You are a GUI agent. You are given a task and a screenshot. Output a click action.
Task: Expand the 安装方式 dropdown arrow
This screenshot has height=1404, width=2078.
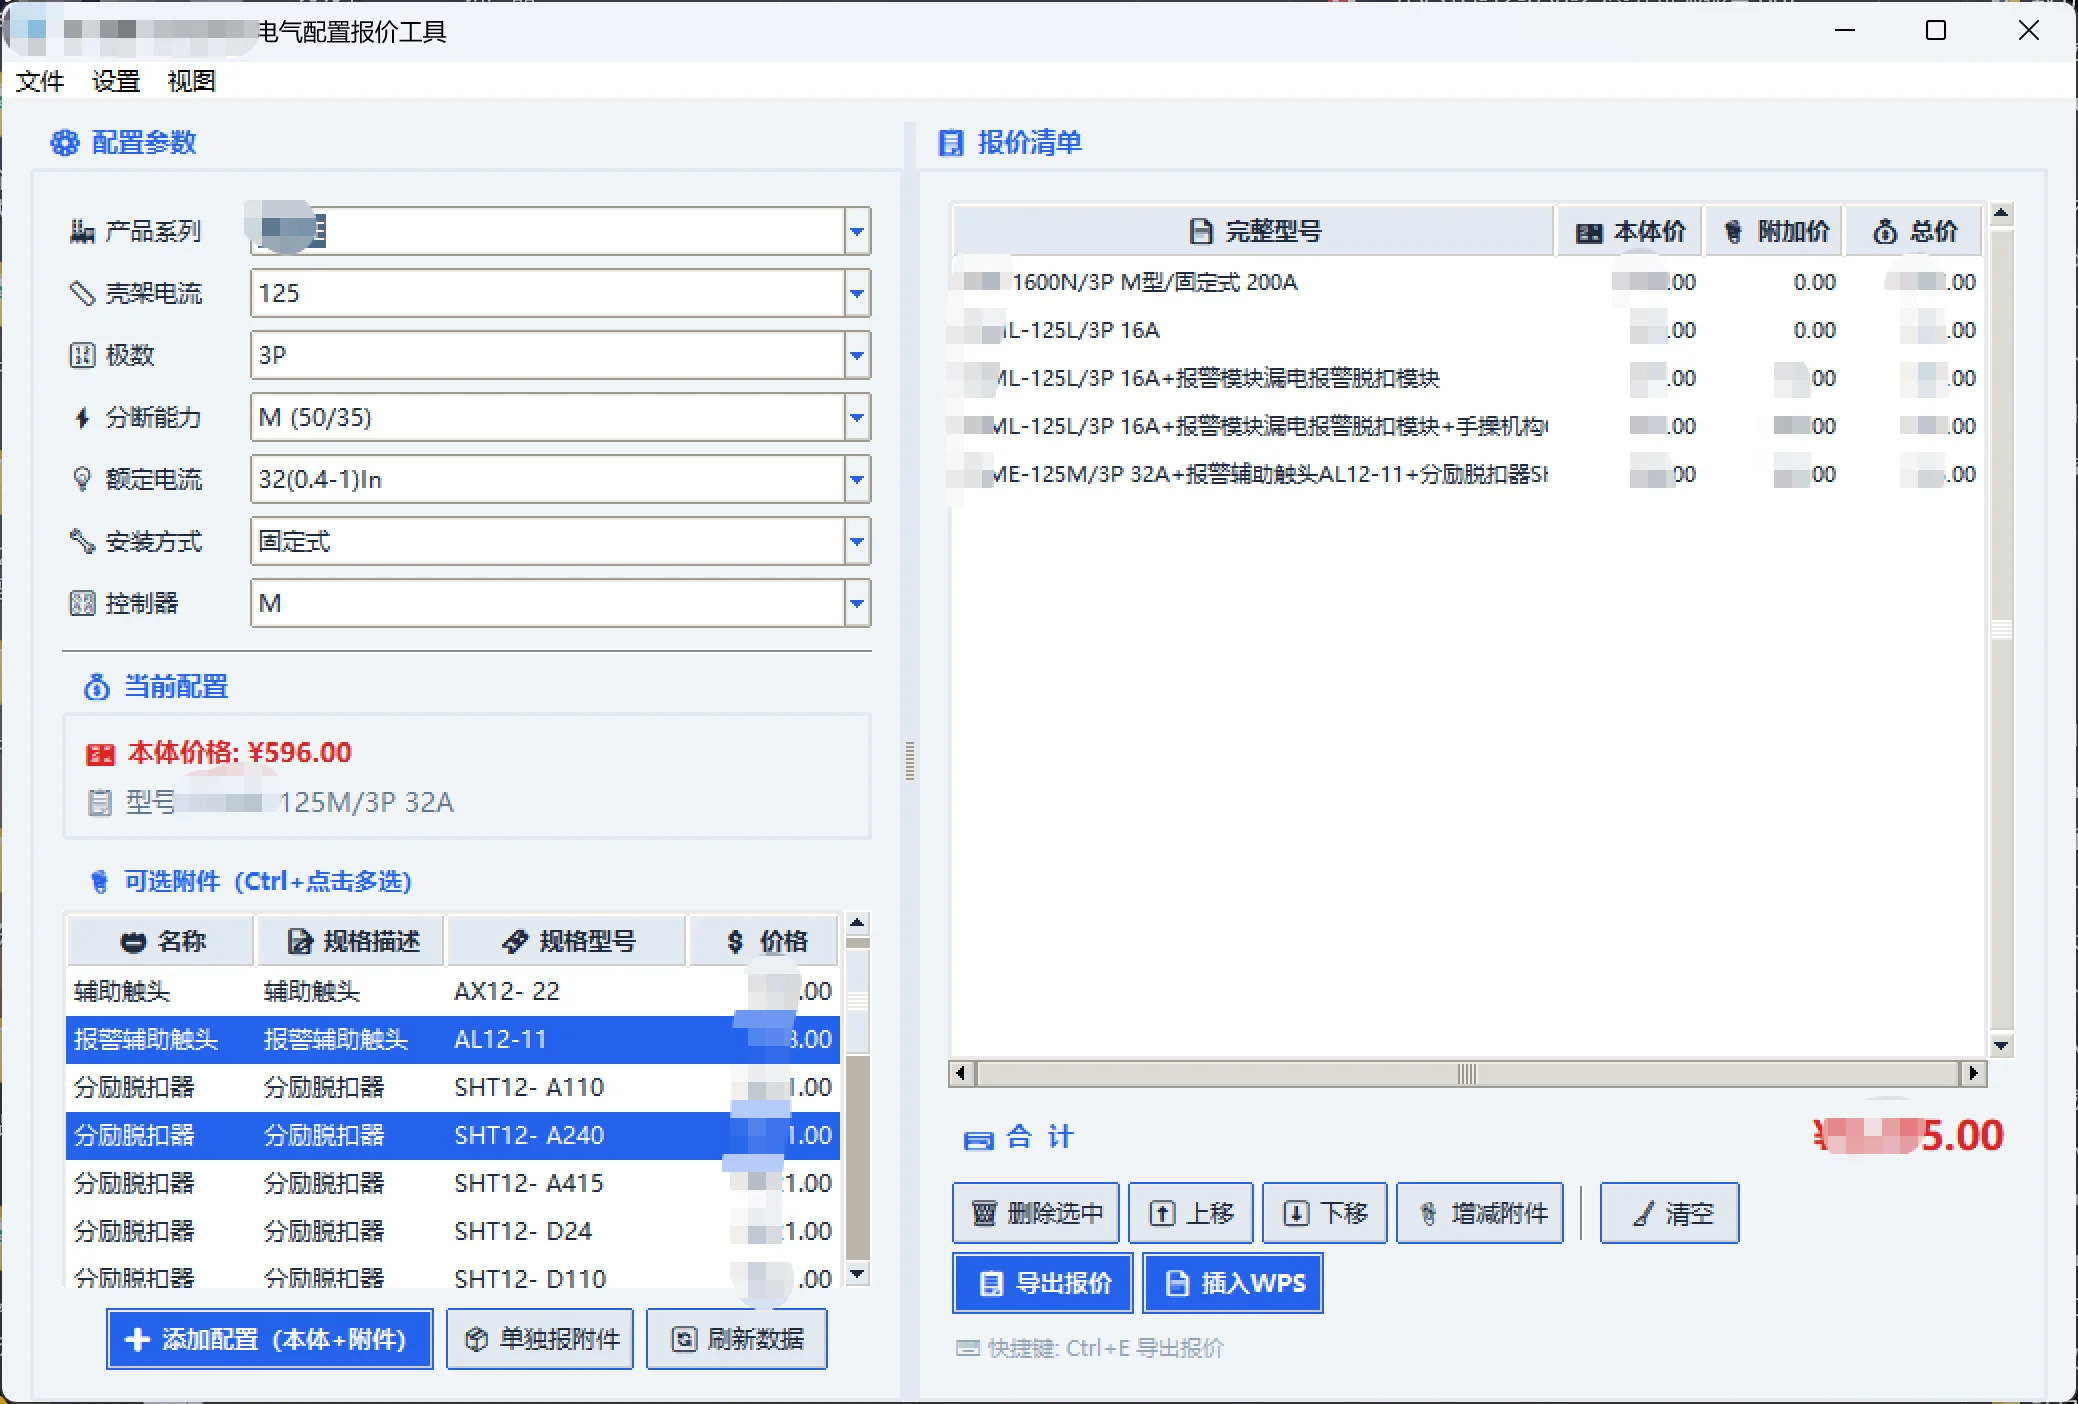(x=857, y=542)
